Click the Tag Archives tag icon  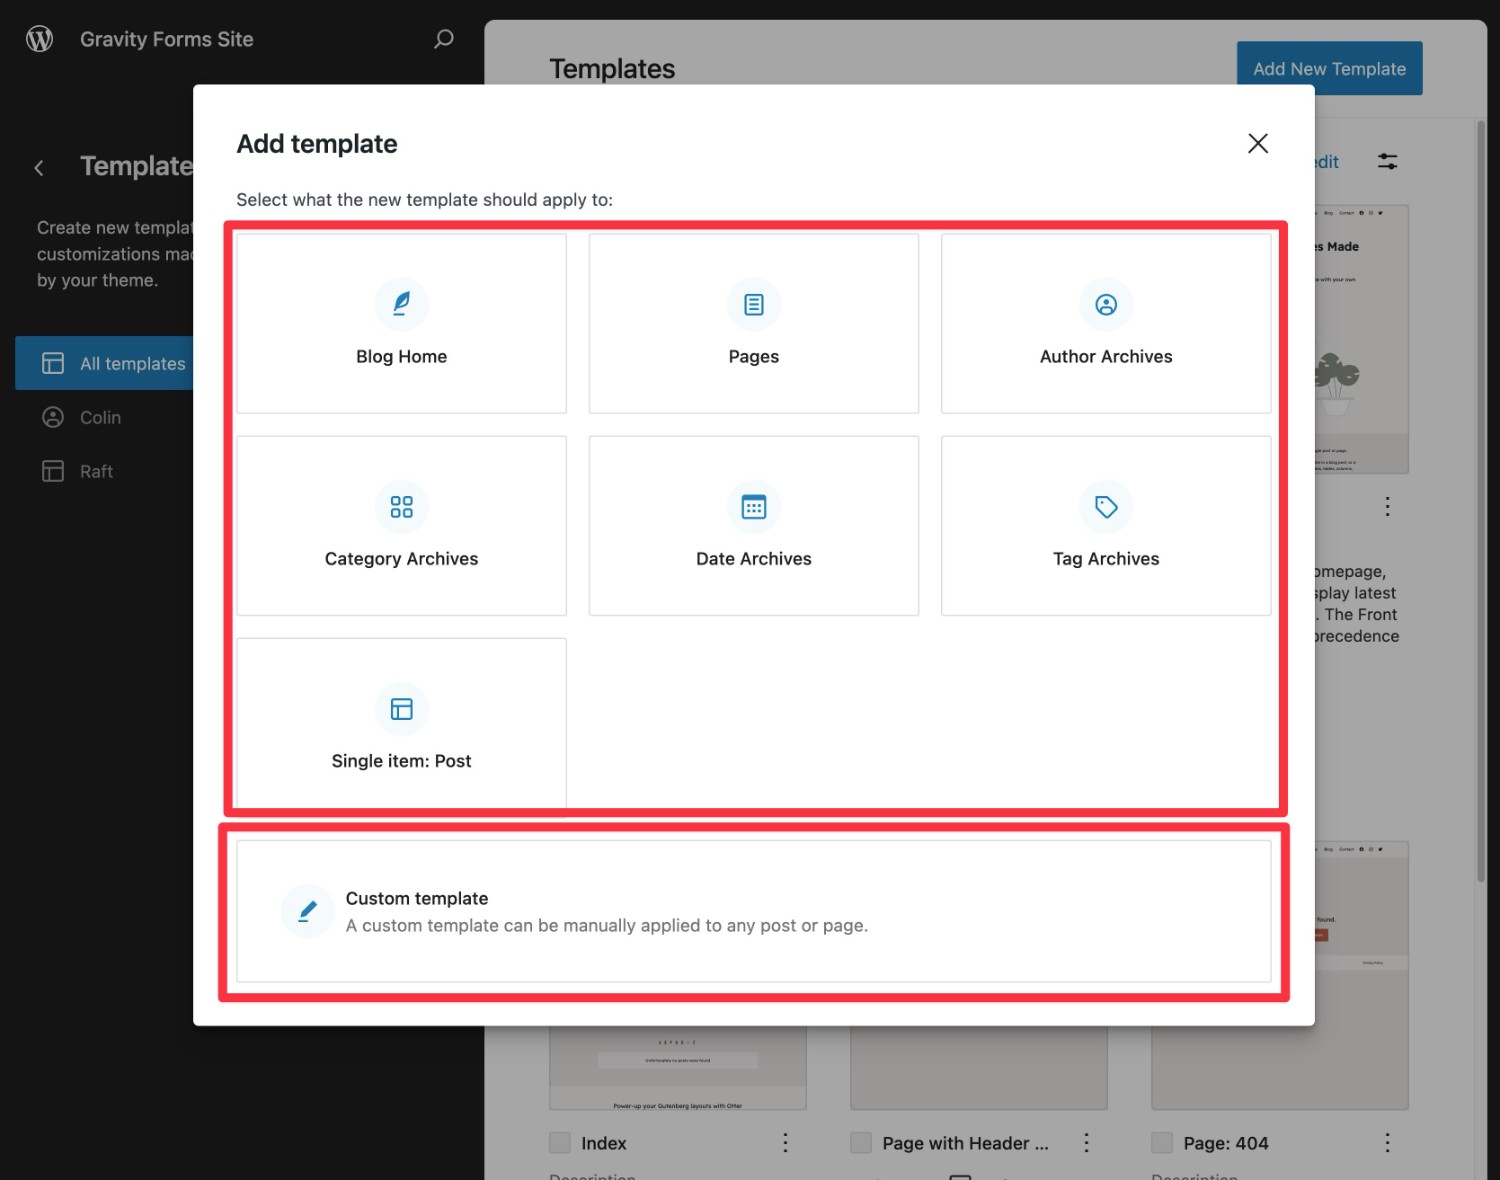[1106, 507]
